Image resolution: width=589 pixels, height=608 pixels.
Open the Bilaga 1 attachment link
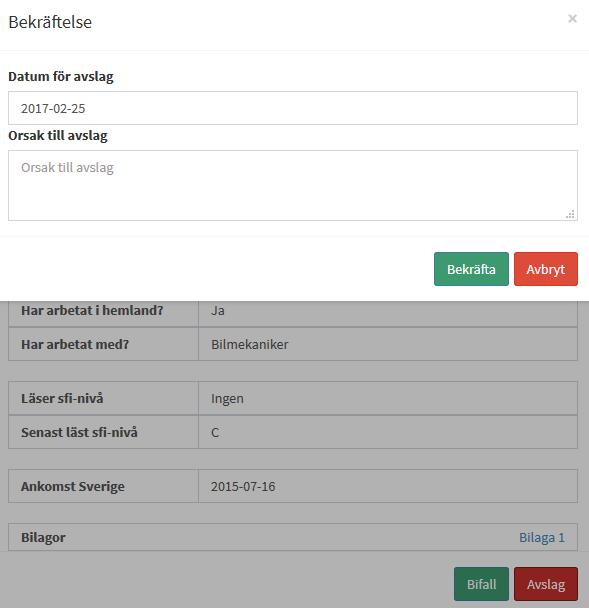tap(542, 537)
